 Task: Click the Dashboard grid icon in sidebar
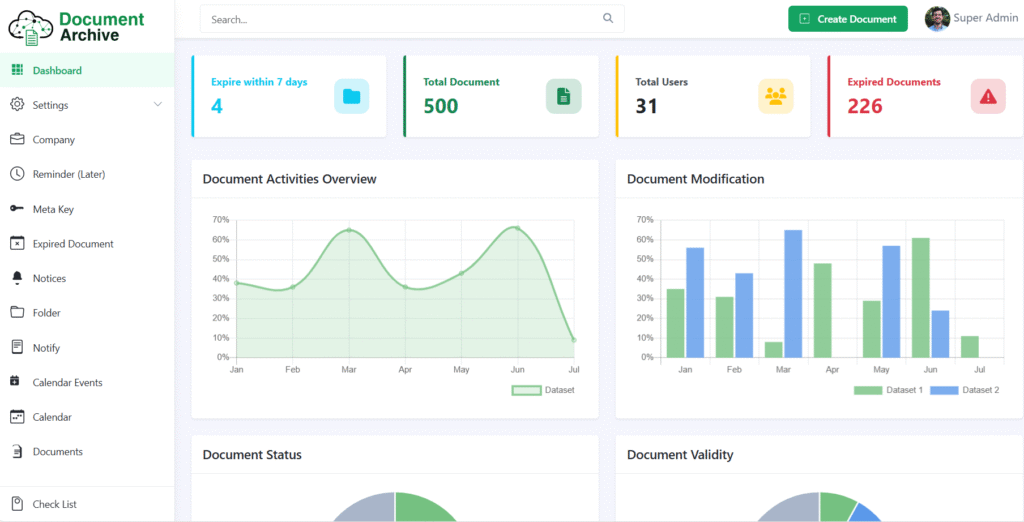[18, 70]
